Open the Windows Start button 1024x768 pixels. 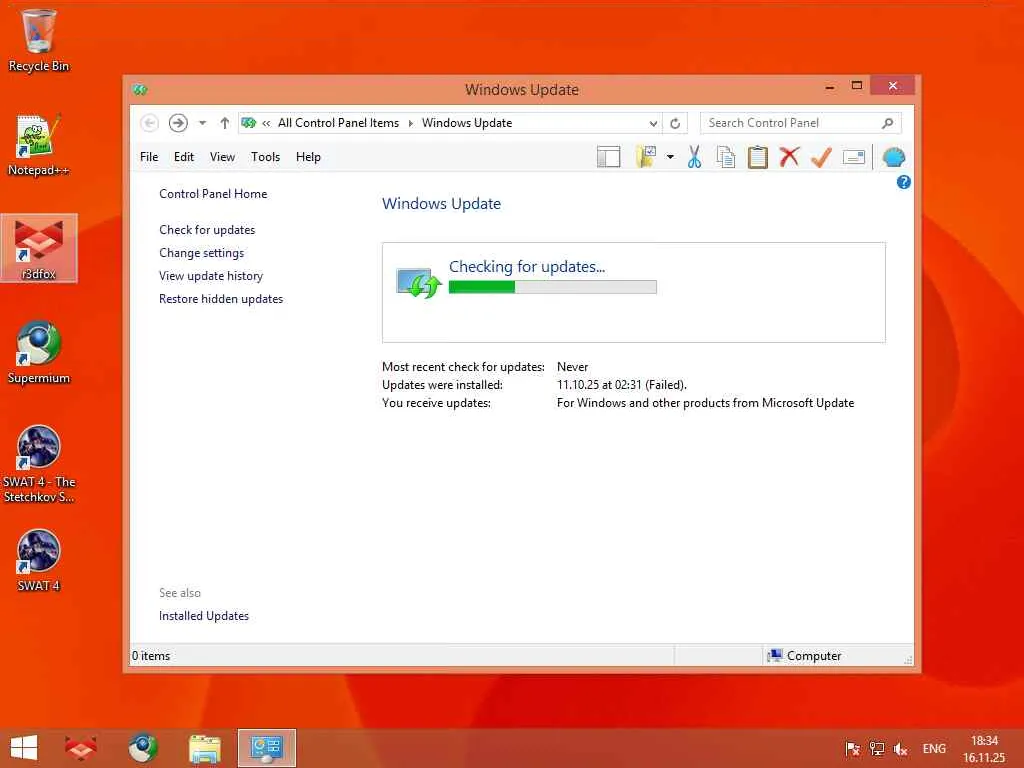click(24, 748)
